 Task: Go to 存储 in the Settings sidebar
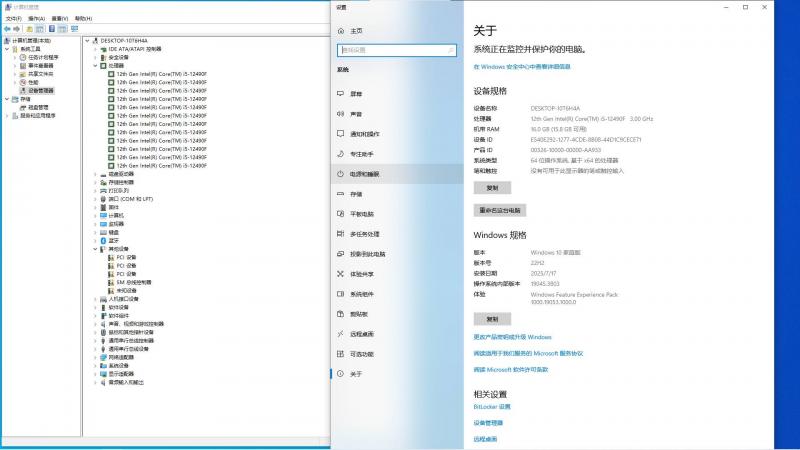point(397,194)
